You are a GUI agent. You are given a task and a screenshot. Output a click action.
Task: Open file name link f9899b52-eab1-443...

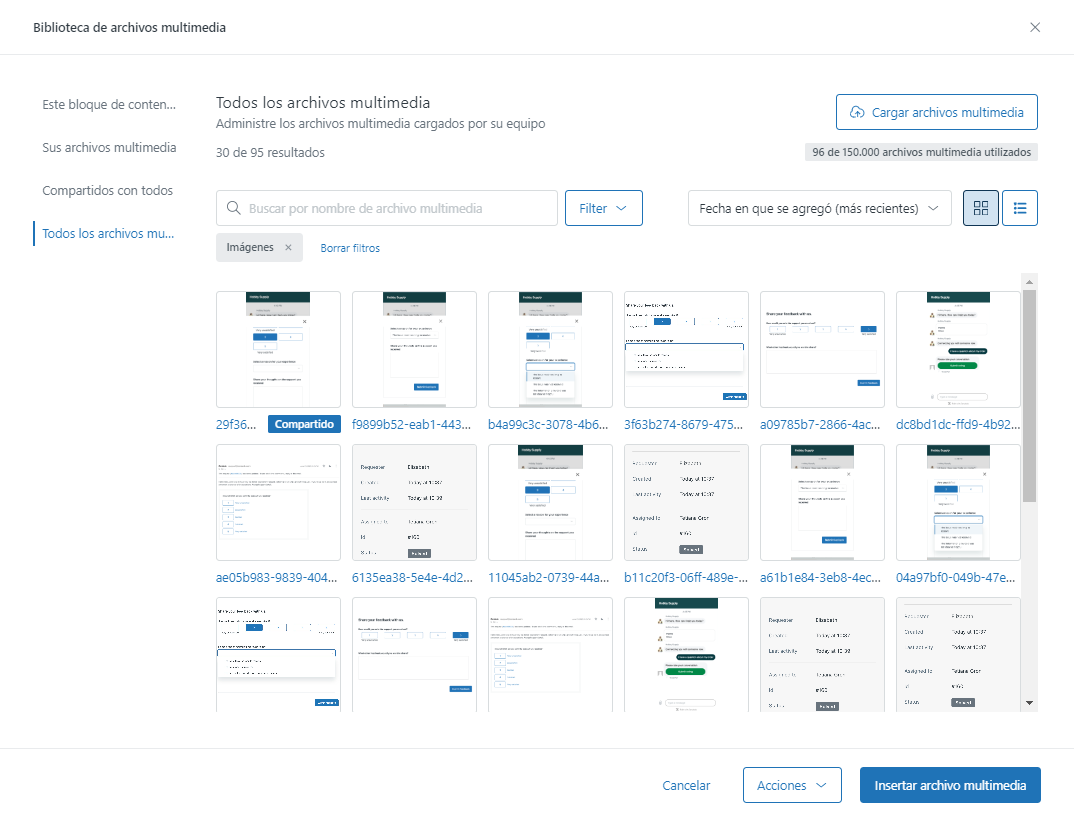pos(412,424)
